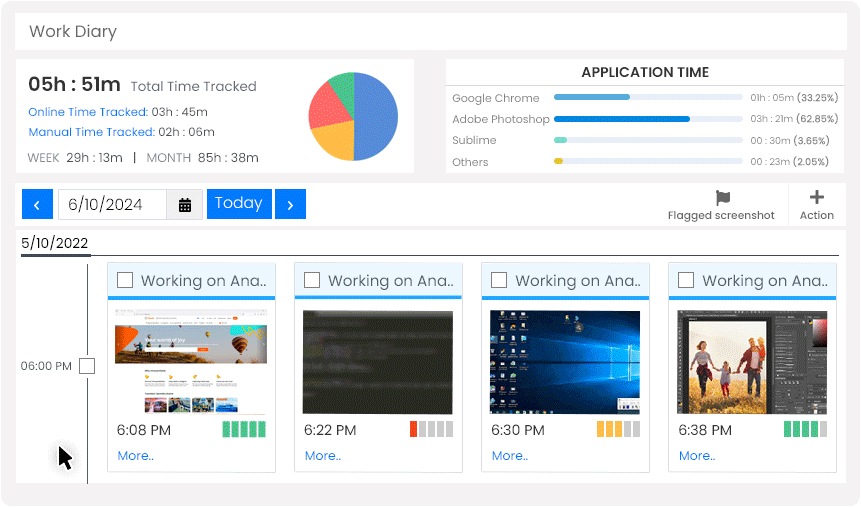Viewport: 861px width, 507px height.
Task: Open the Photoshop screenshot thumbnail at 6:38 PM
Action: click(x=752, y=361)
